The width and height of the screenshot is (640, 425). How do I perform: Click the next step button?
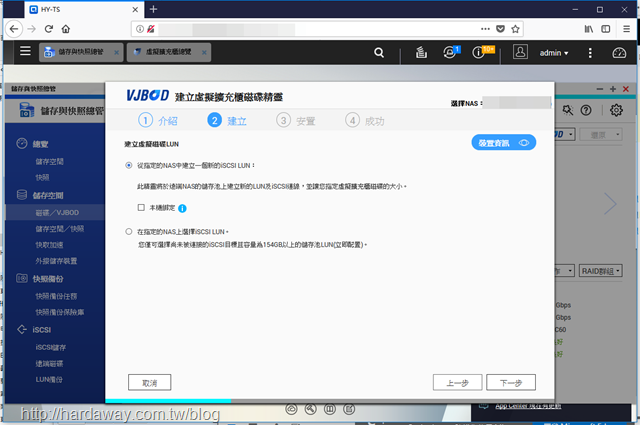pos(511,383)
